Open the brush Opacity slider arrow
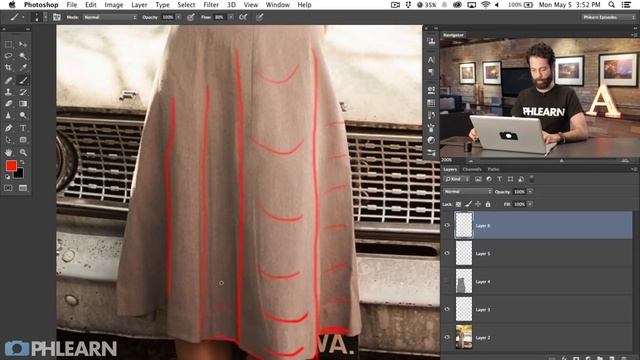640x360 pixels. click(x=178, y=17)
